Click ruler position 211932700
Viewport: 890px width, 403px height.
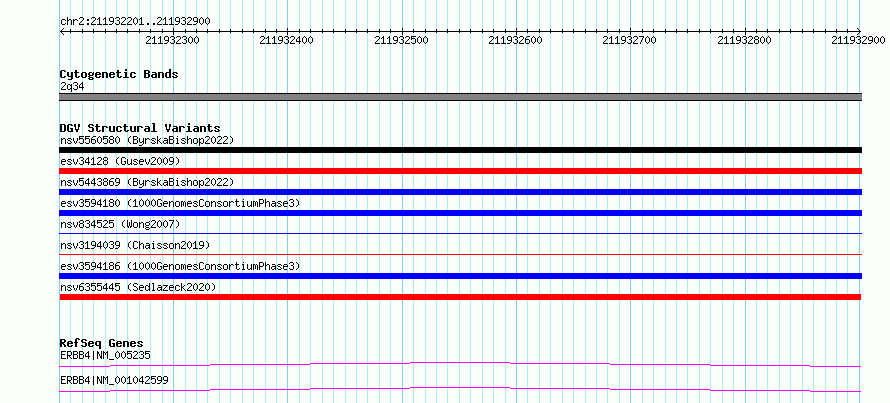[x=629, y=40]
